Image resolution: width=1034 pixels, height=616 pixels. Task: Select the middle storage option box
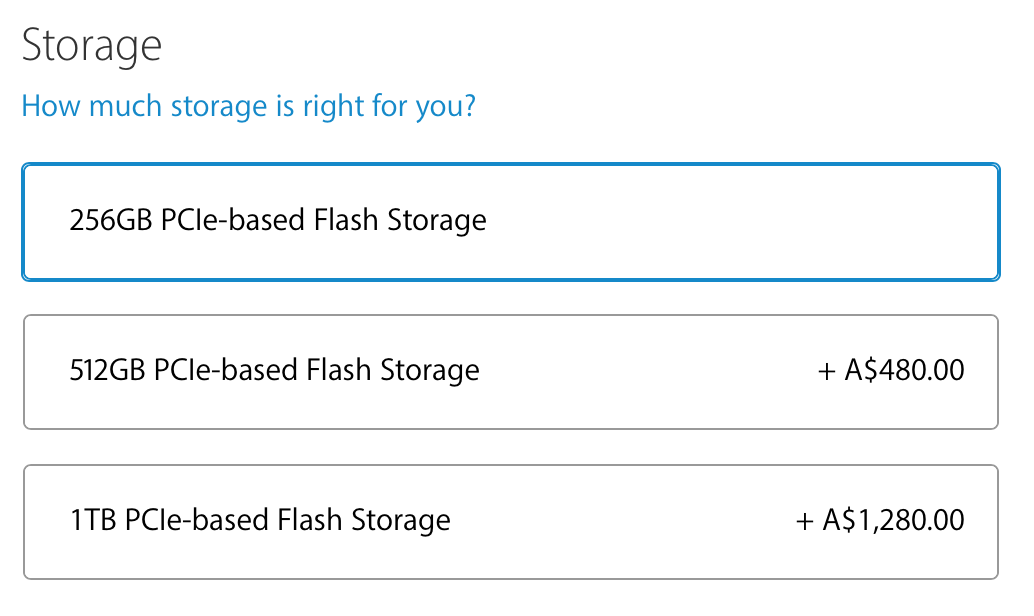coord(510,371)
